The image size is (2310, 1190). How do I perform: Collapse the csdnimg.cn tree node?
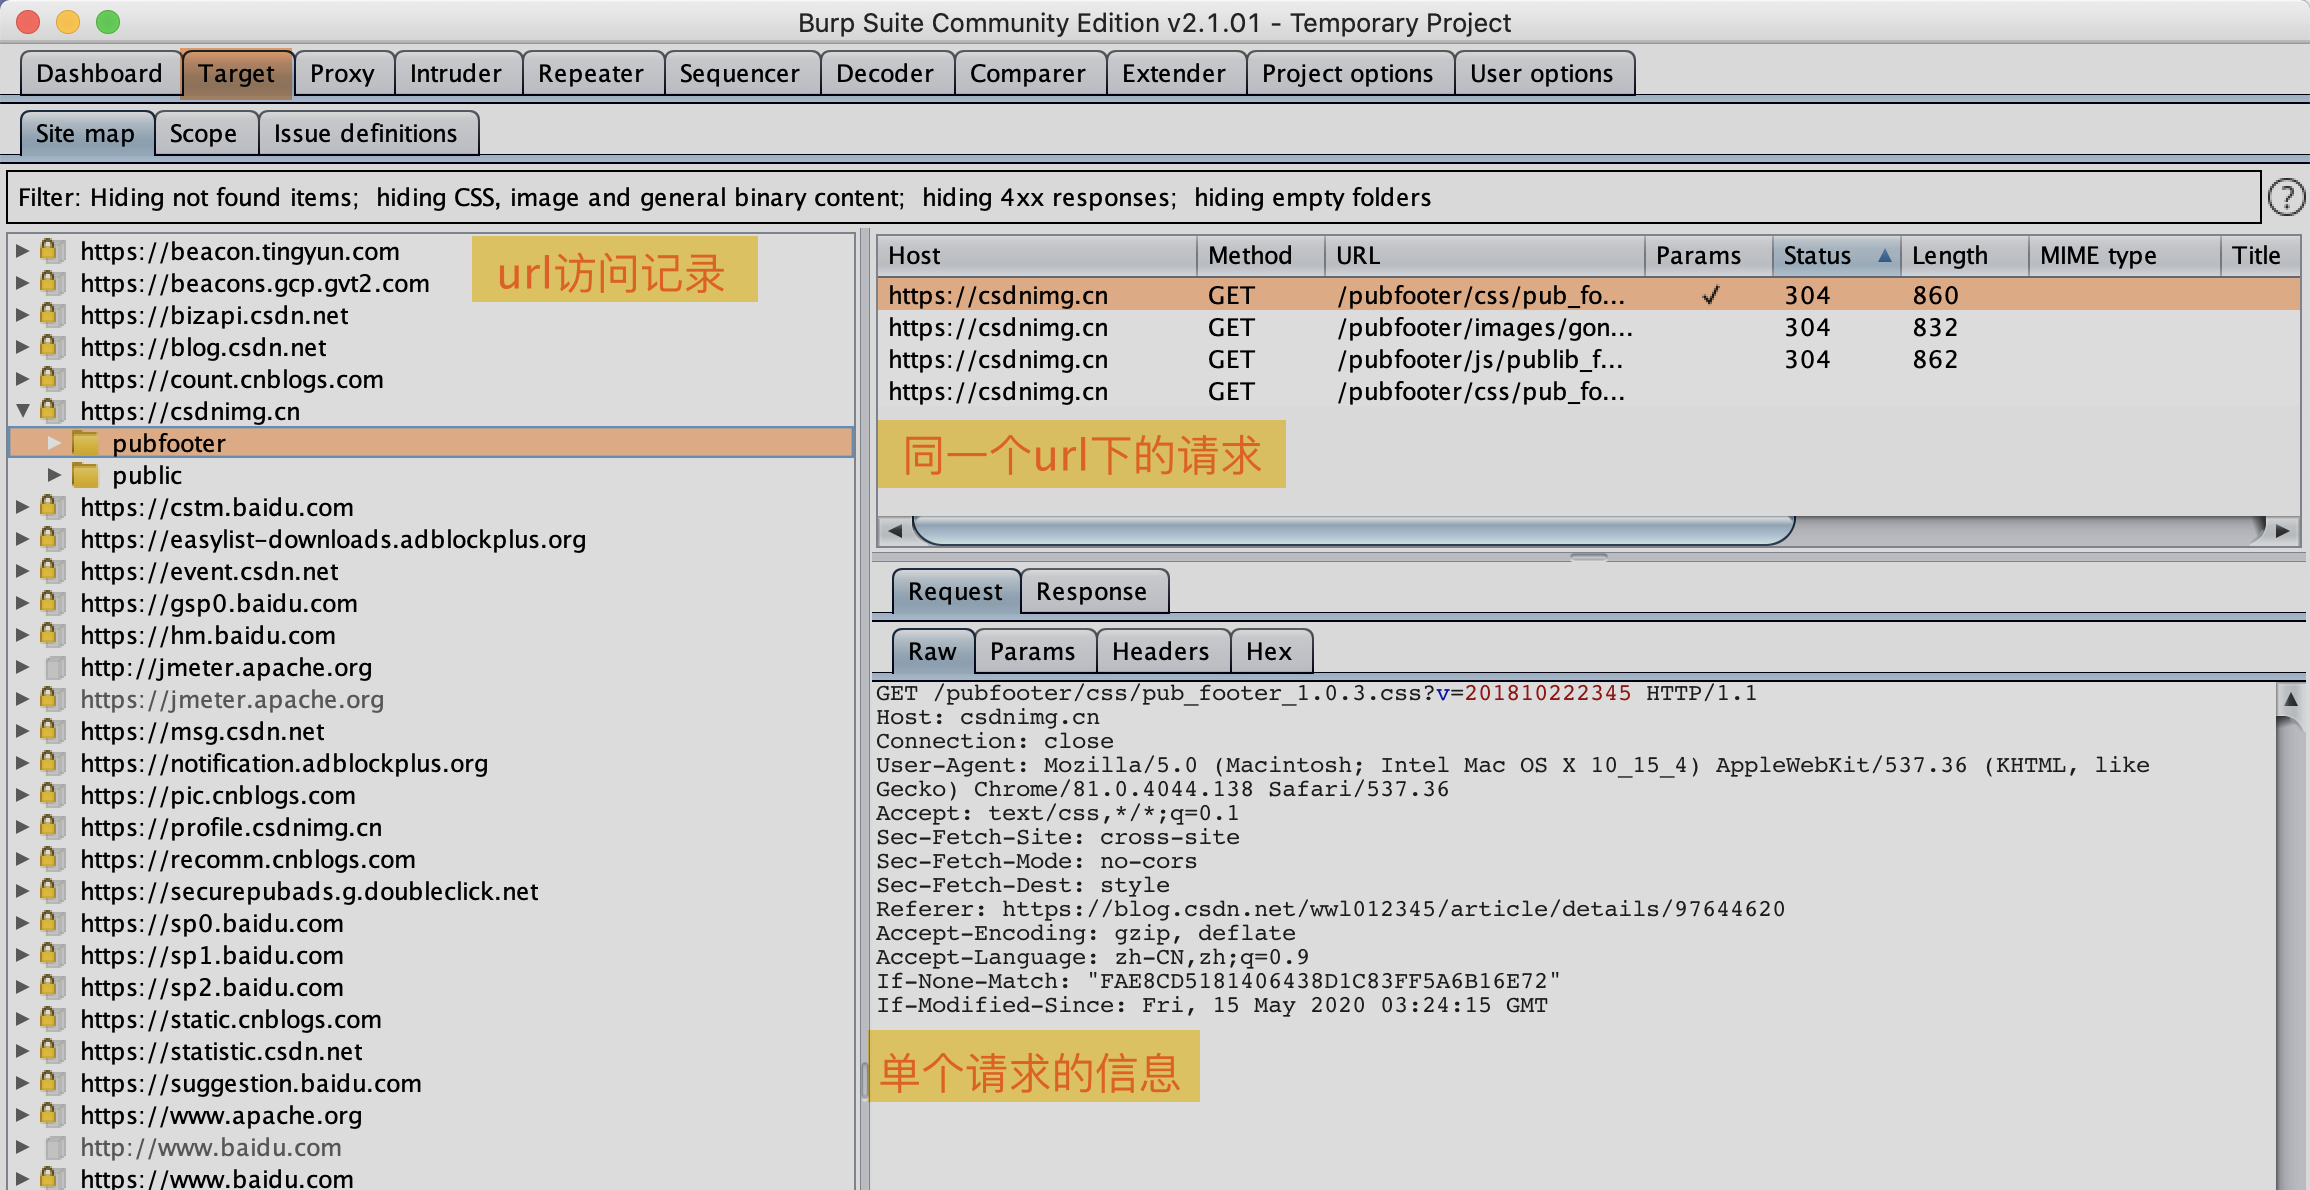coord(22,411)
